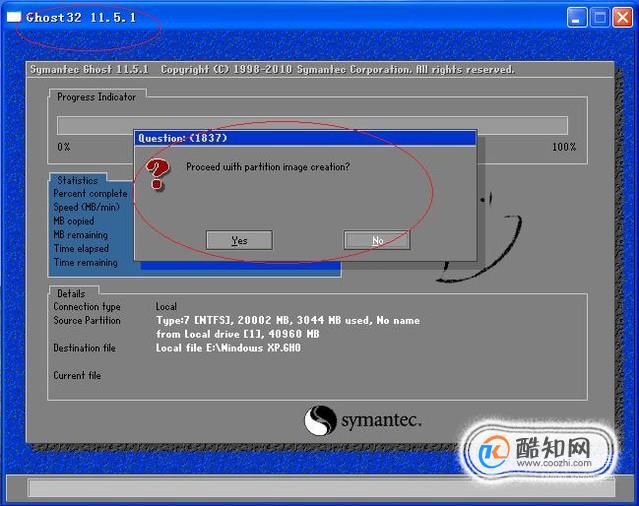This screenshot has height=506, width=639.
Task: Click the Progress Indicator label
Action: 96,97
